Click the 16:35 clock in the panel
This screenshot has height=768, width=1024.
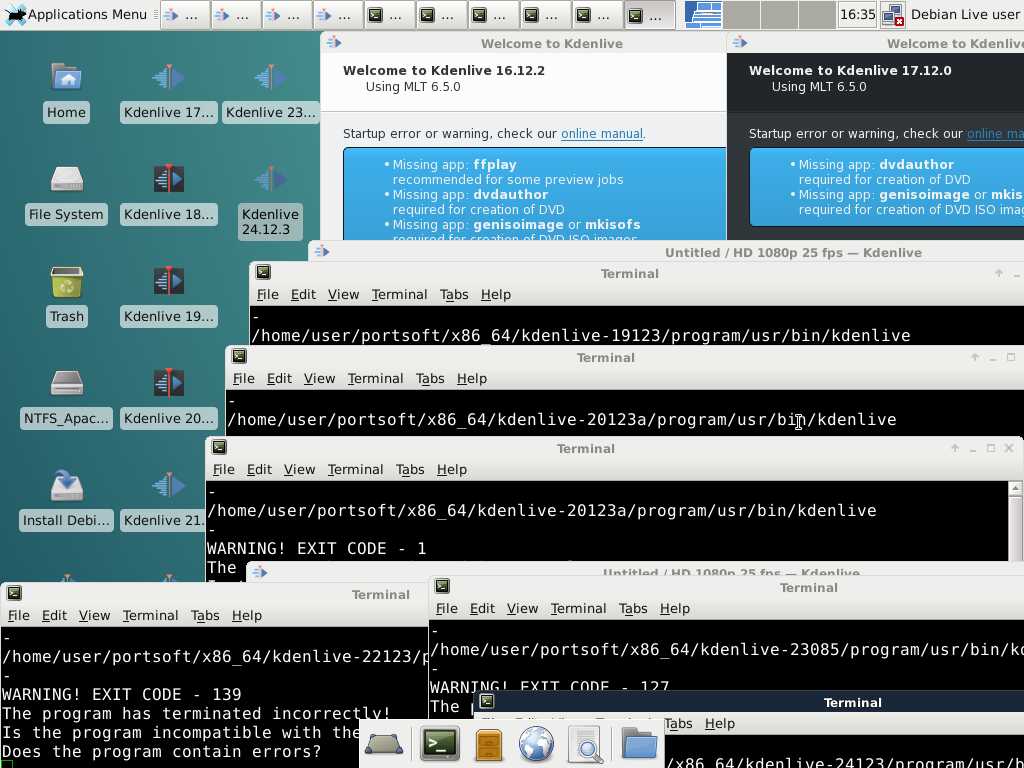(x=857, y=14)
